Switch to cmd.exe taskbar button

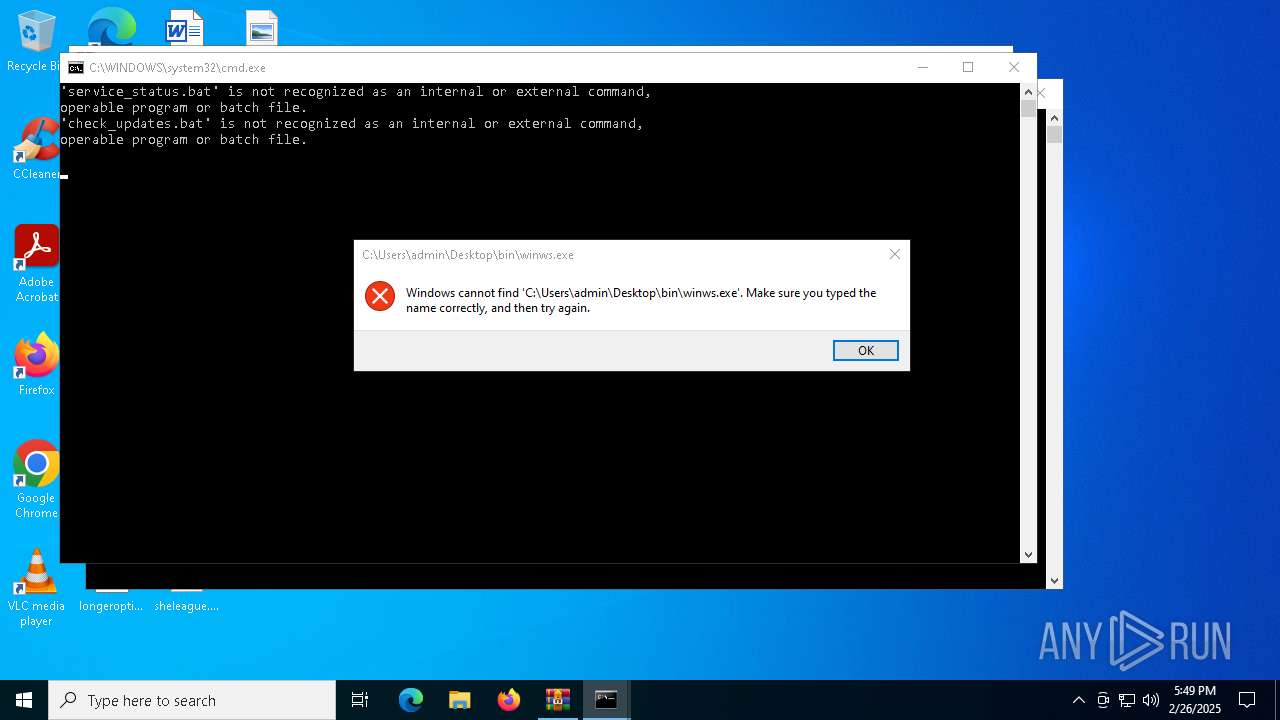pyautogui.click(x=607, y=700)
